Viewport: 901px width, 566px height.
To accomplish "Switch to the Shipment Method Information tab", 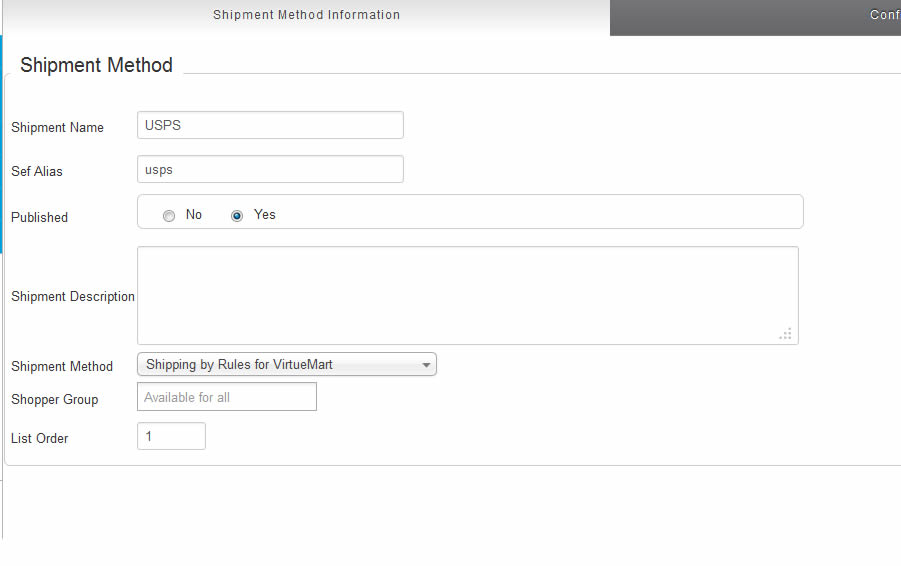I will (x=306, y=15).
